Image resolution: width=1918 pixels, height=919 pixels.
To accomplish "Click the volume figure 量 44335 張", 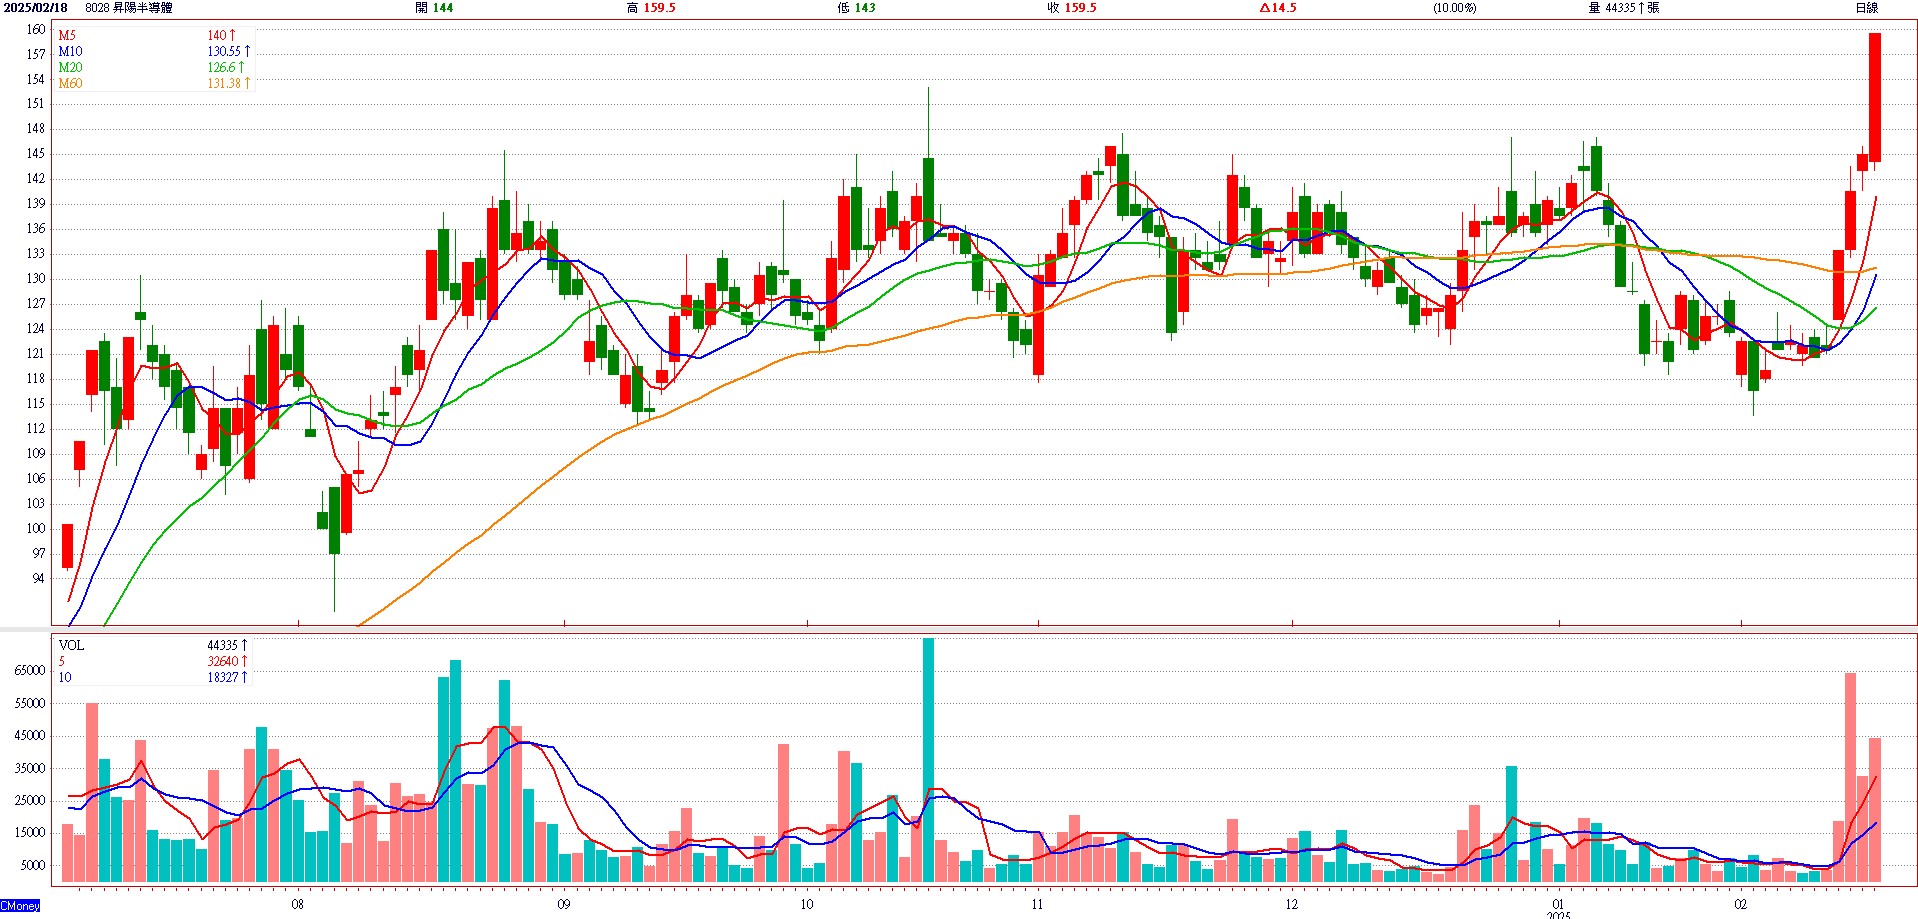I will pos(1624,8).
